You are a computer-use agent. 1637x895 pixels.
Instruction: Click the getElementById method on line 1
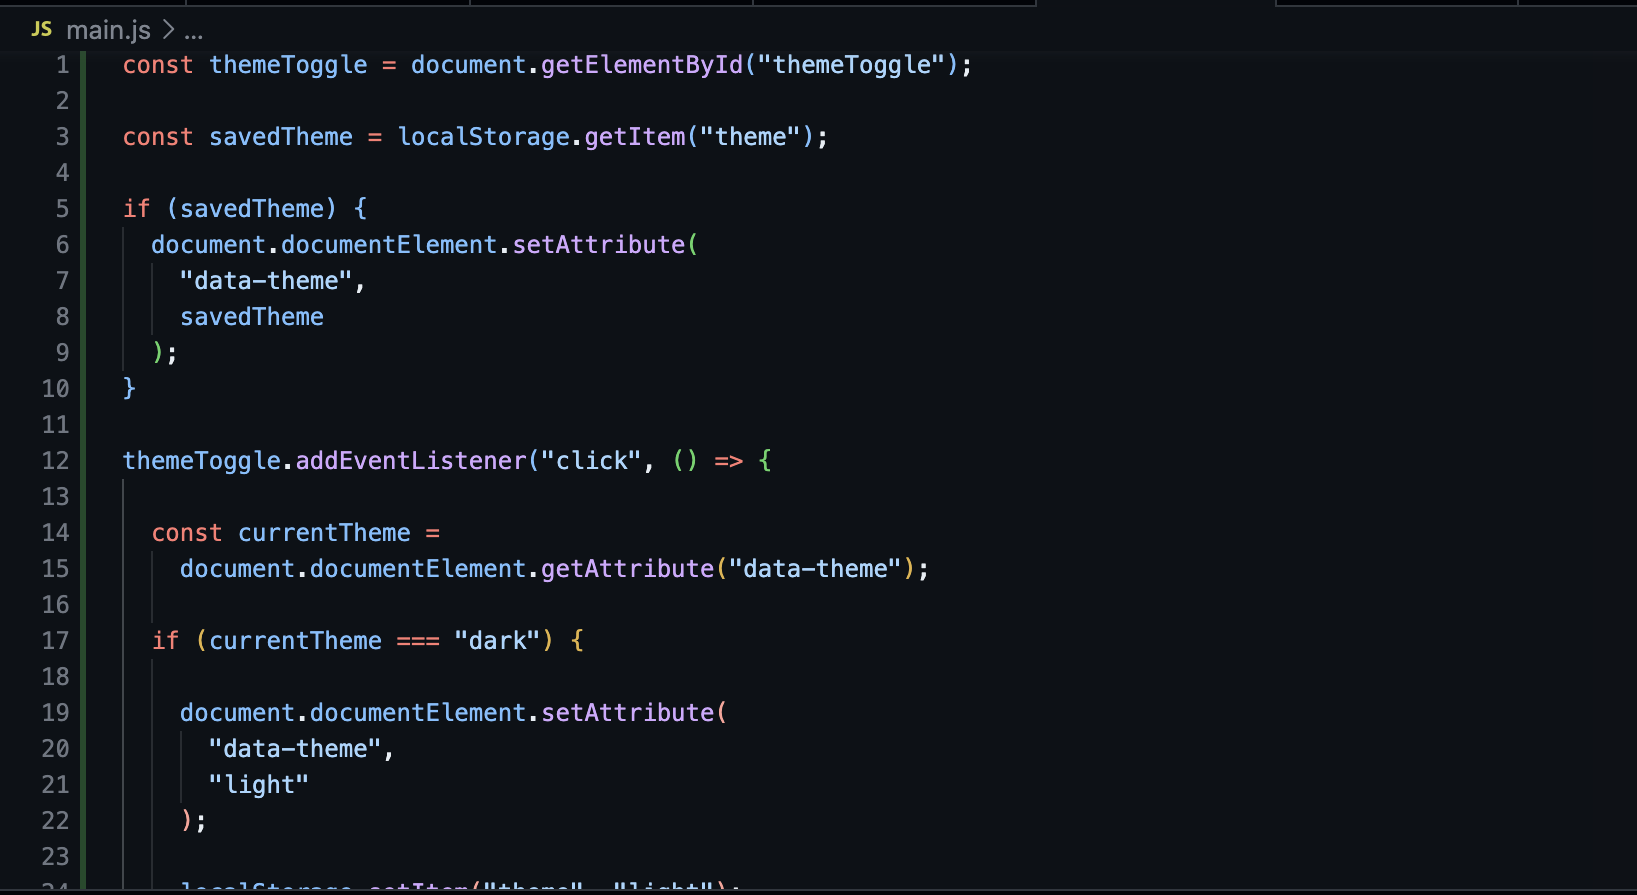(x=642, y=65)
